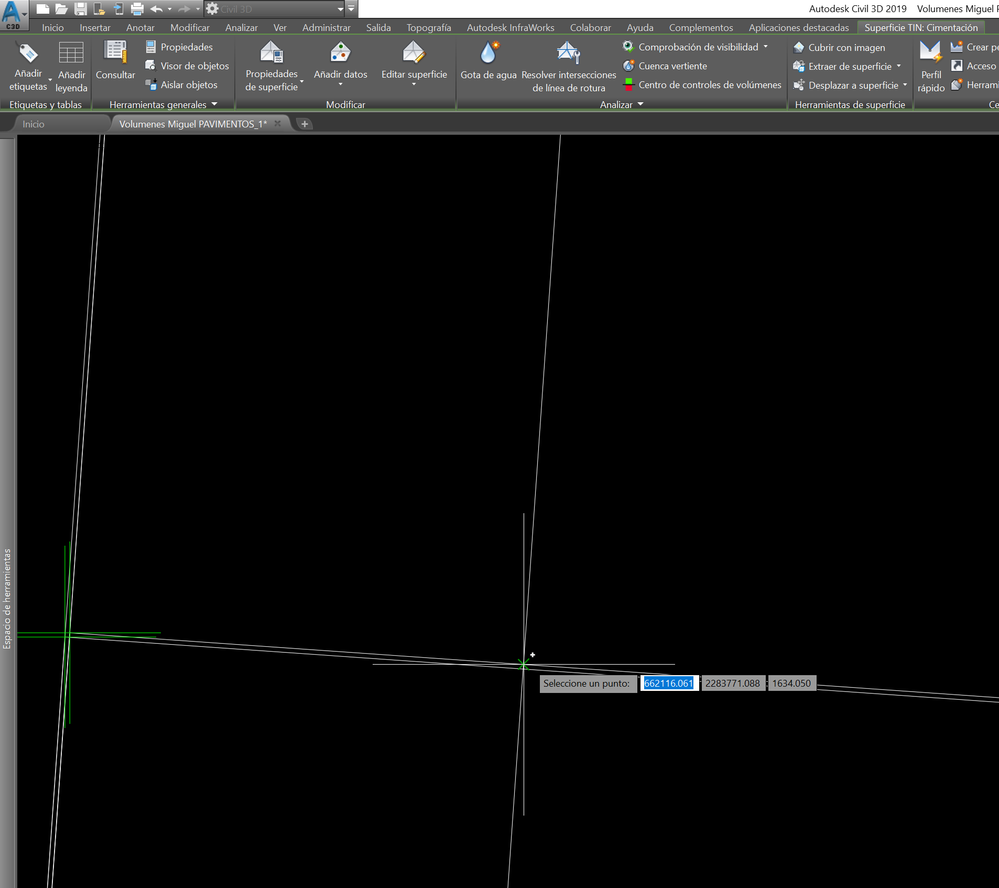Click Cuenca vertiente tool
Image resolution: width=999 pixels, height=888 pixels.
[665, 66]
